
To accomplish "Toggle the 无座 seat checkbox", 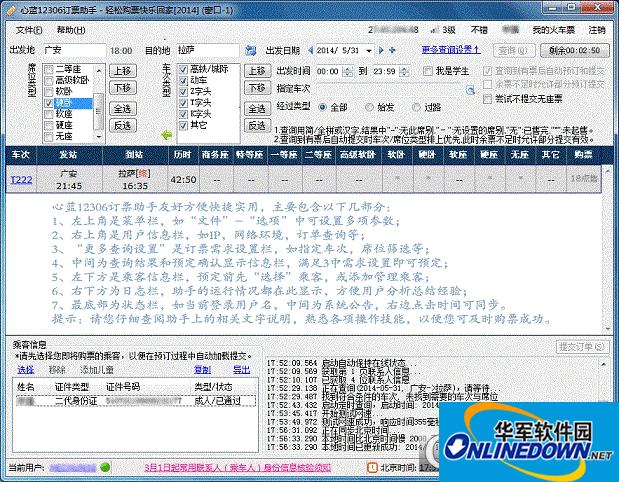I will [49, 137].
